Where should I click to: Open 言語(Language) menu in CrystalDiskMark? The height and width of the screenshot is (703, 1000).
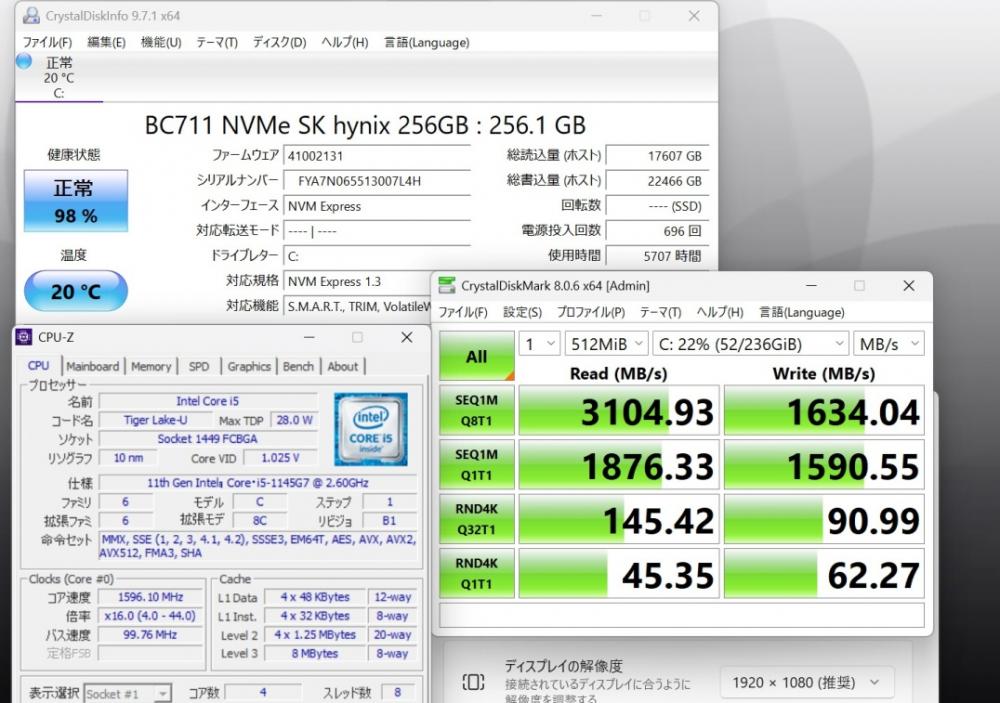(802, 312)
